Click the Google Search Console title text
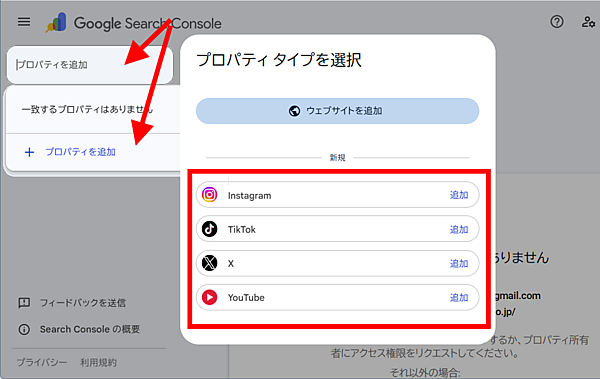The width and height of the screenshot is (600, 379). tap(148, 23)
